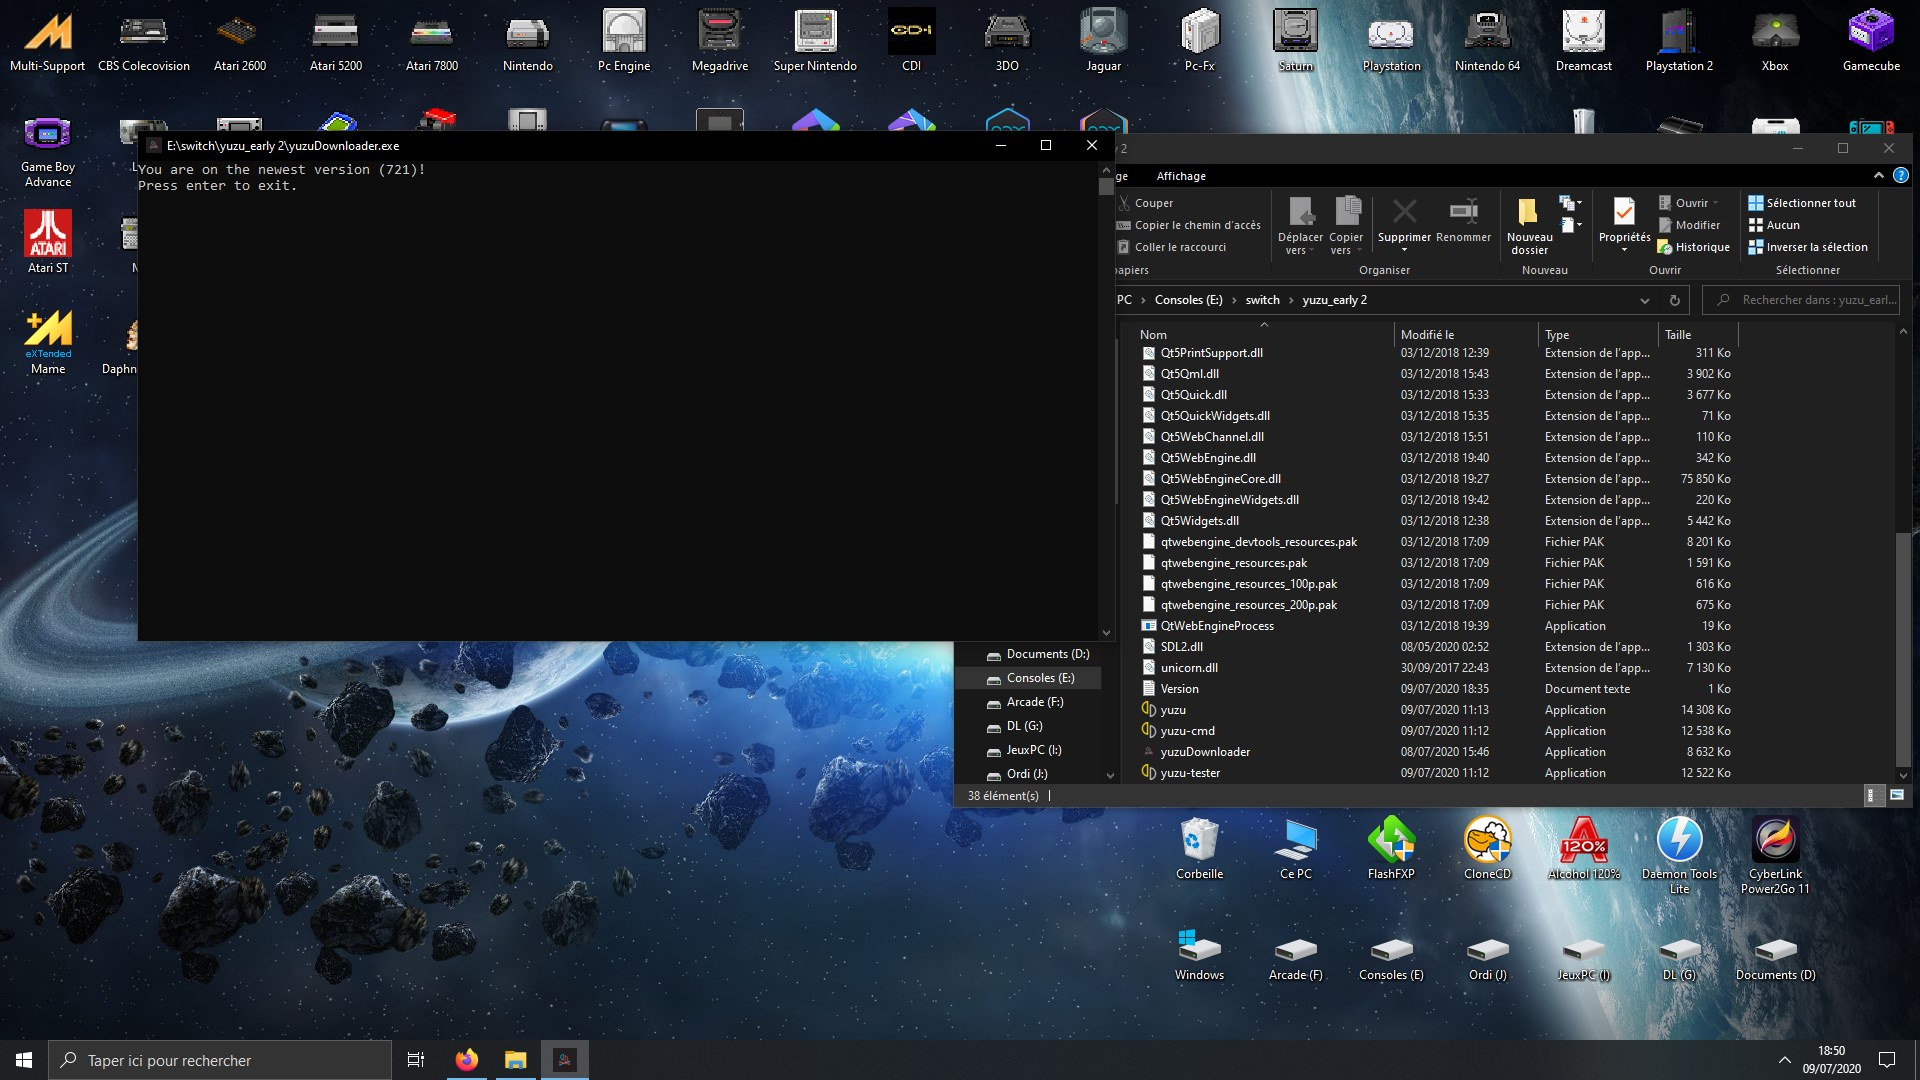Sort files by Modifié le column header

pyautogui.click(x=1466, y=335)
